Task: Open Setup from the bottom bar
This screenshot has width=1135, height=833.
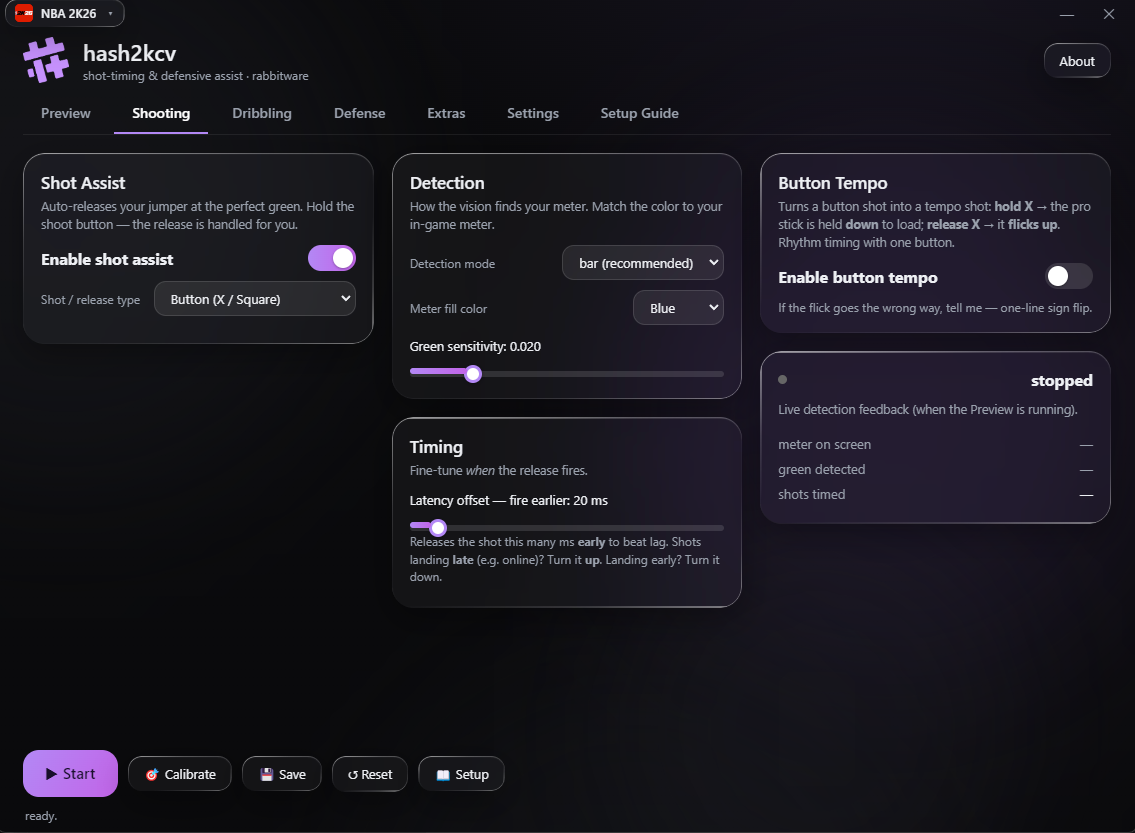Action: pos(462,774)
